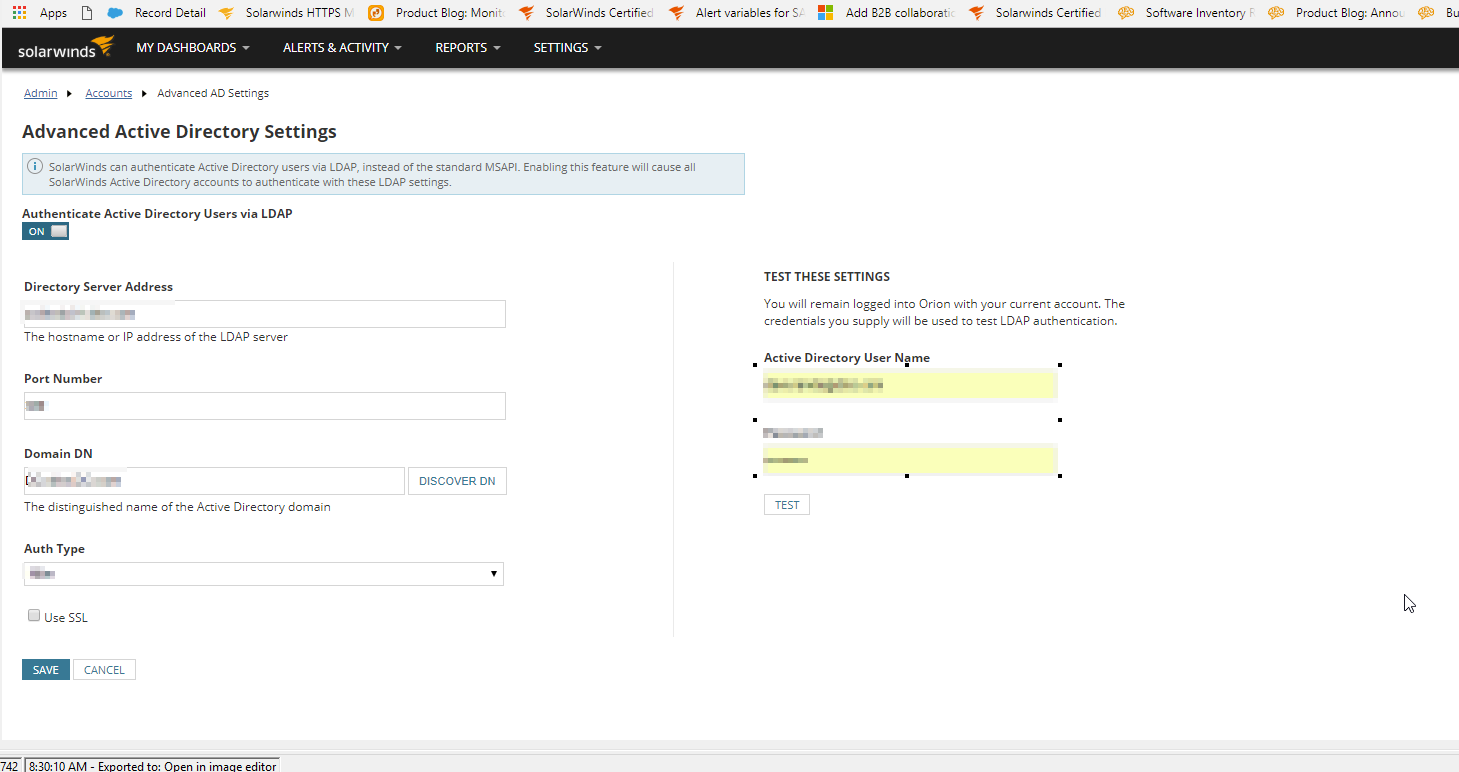The height and width of the screenshot is (772, 1459).
Task: Click the orange Product Blog: Monitor bookmark icon
Action: coord(376,13)
